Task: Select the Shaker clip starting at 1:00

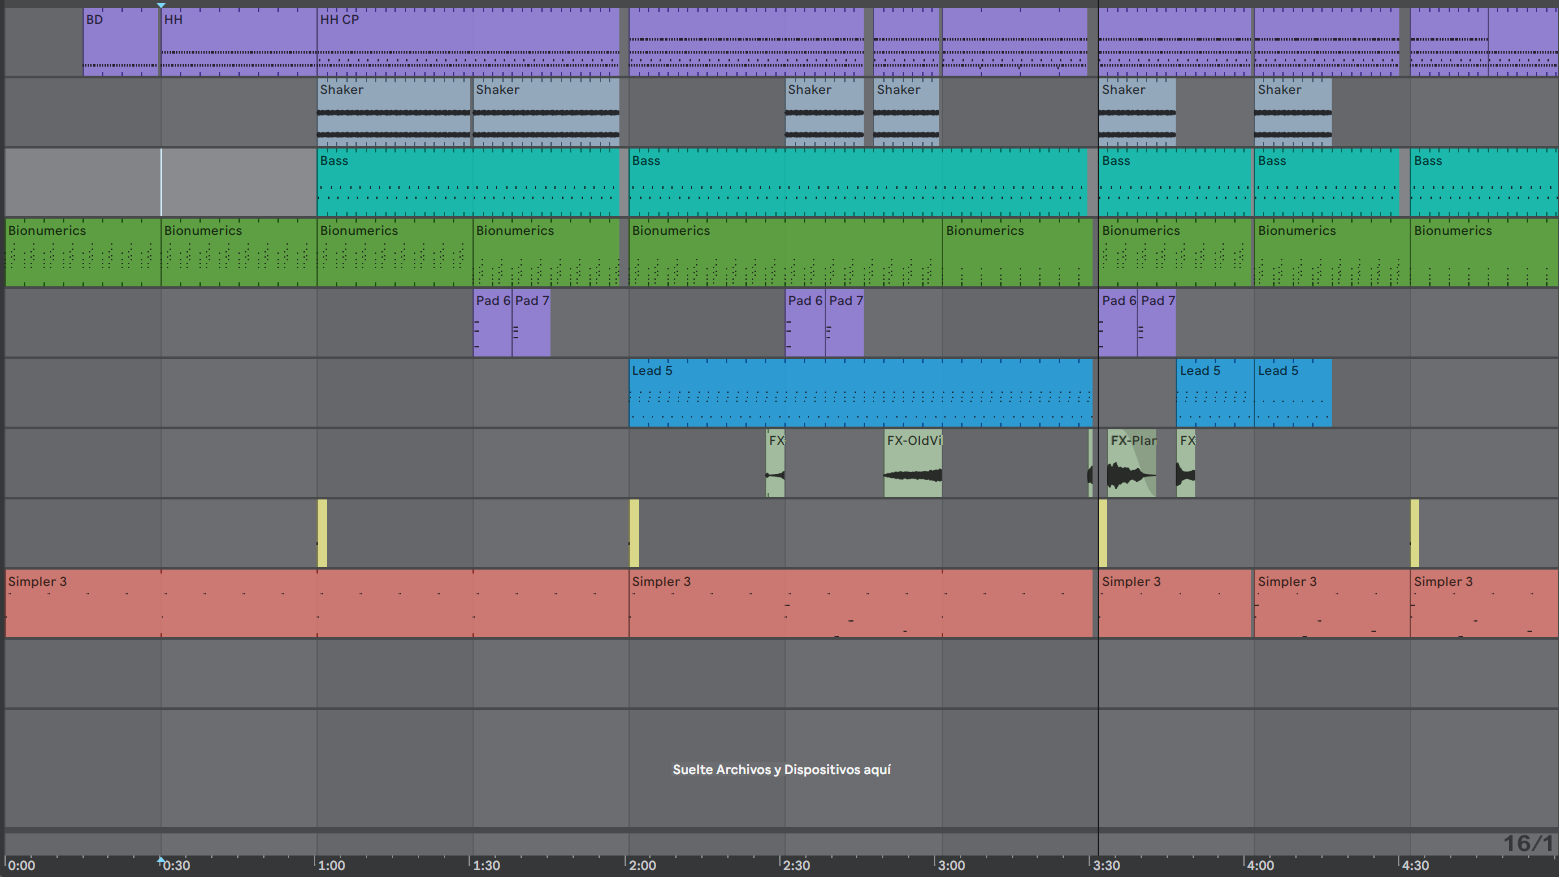Action: coord(394,113)
